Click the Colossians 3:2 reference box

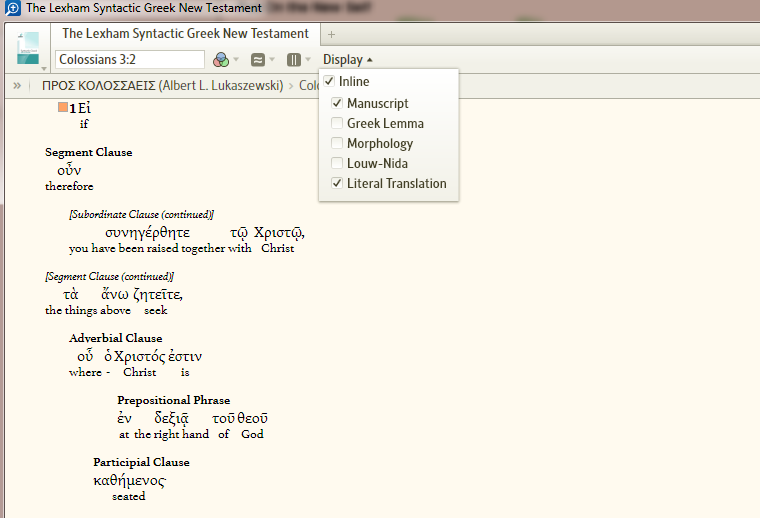129,59
